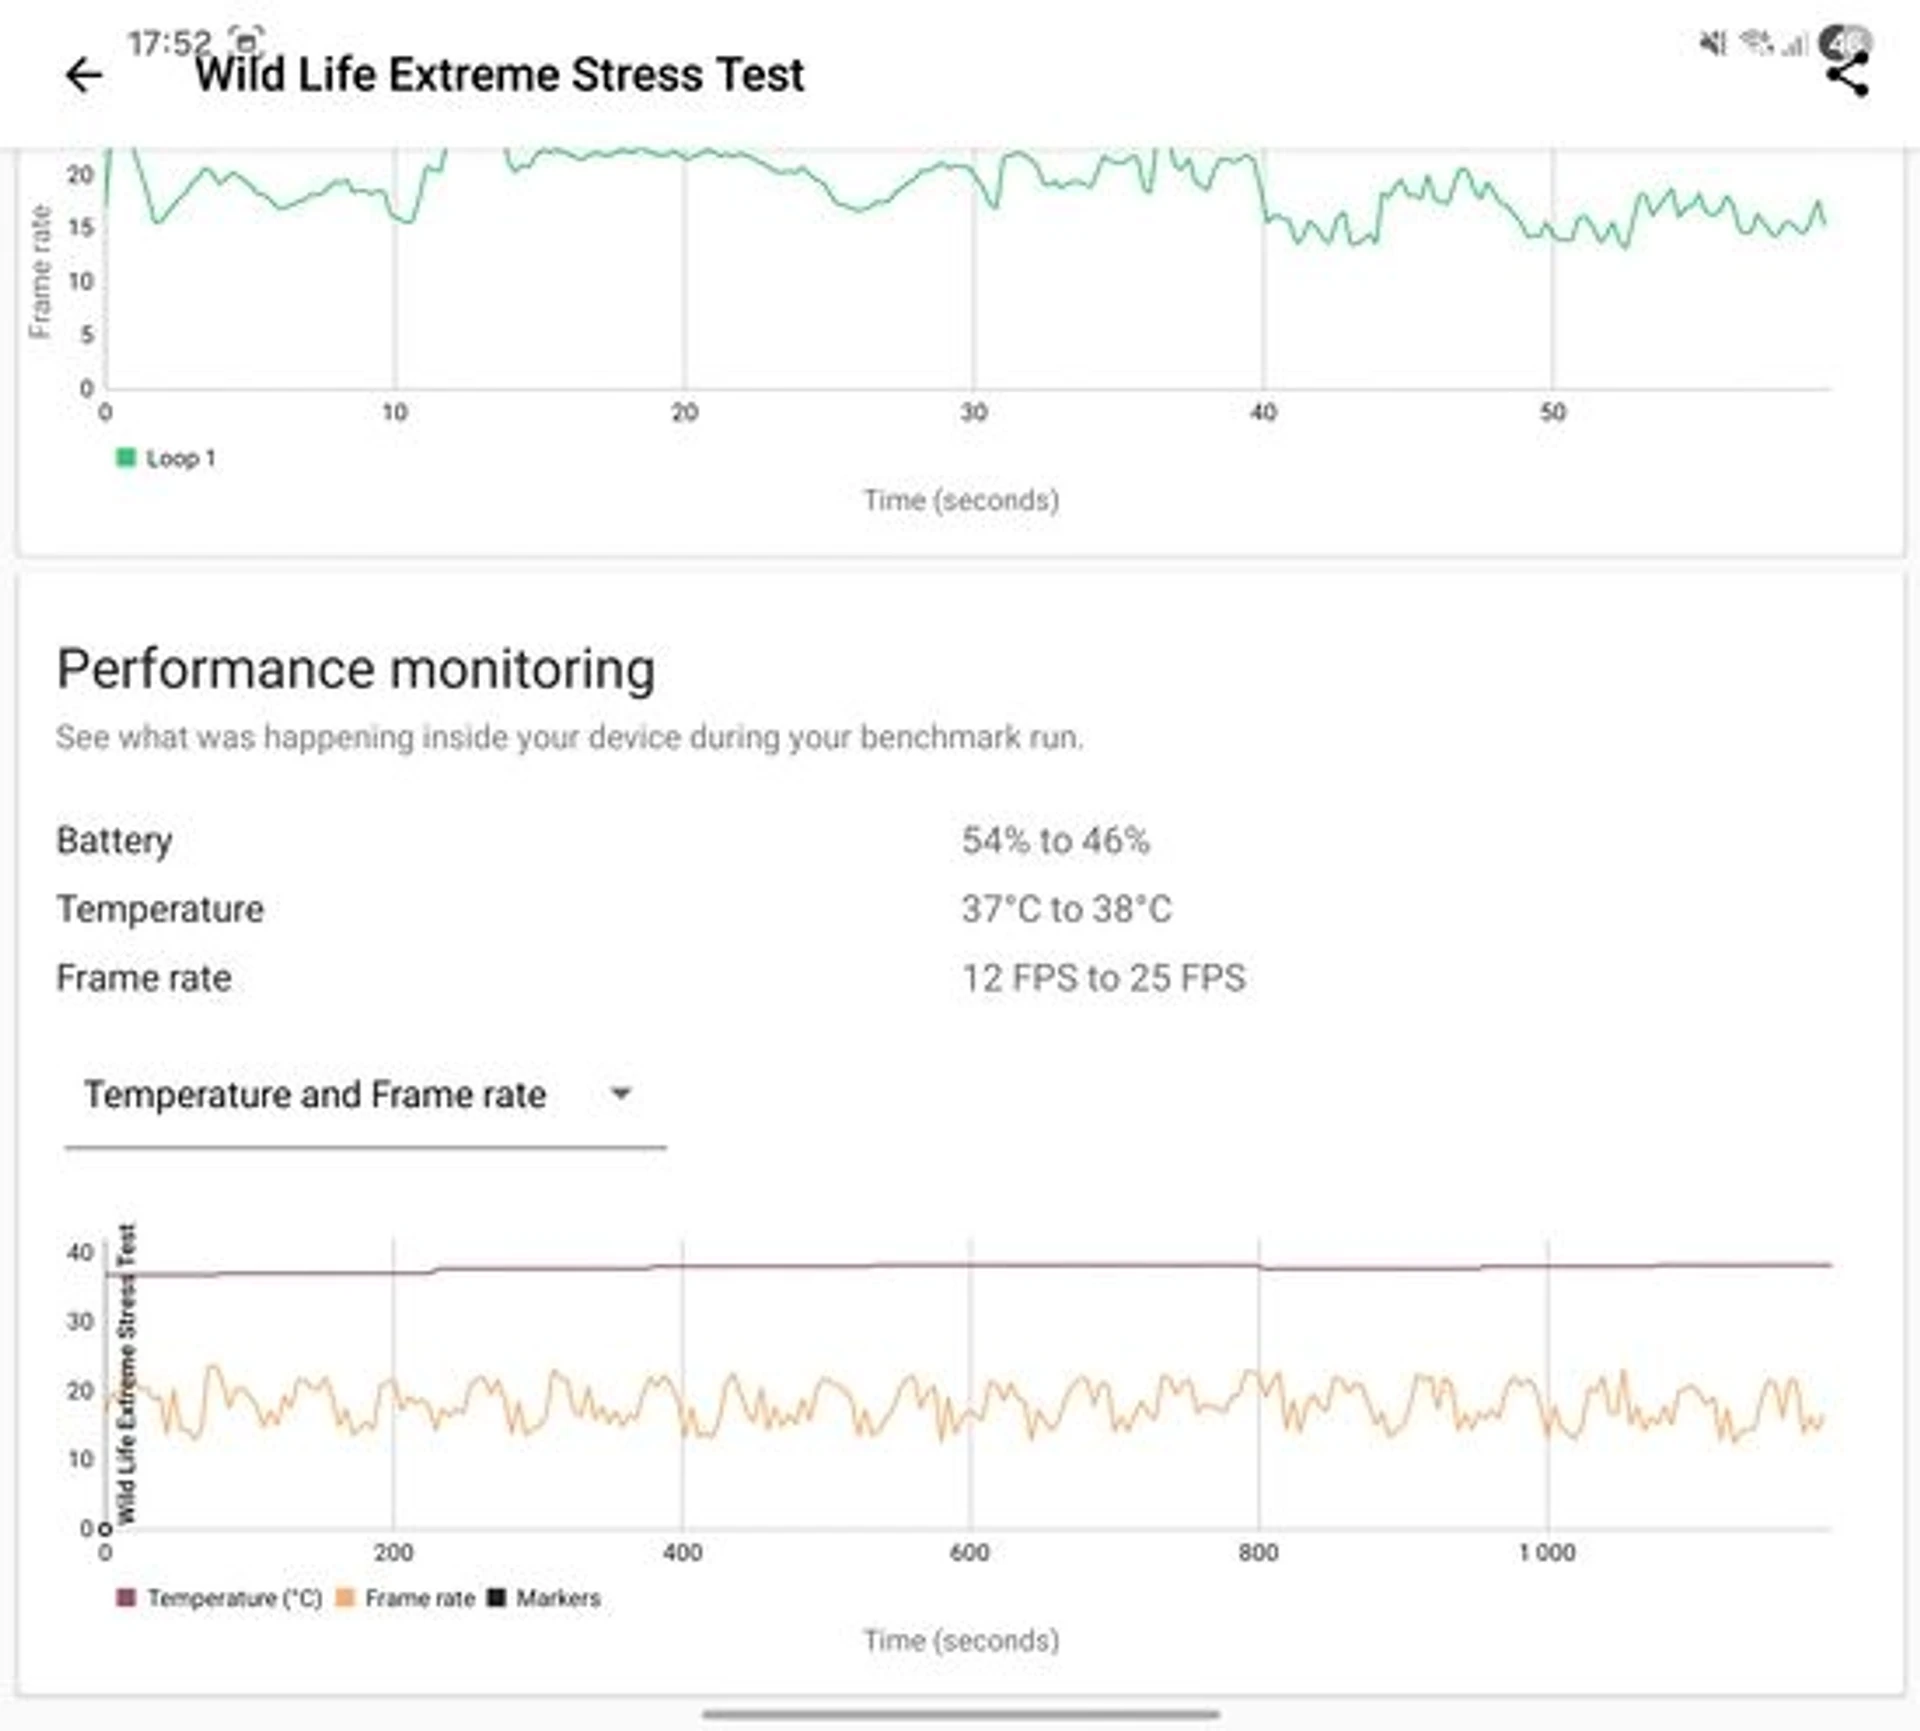
Task: Tap the battery indicator in status bar
Action: (x=1844, y=42)
